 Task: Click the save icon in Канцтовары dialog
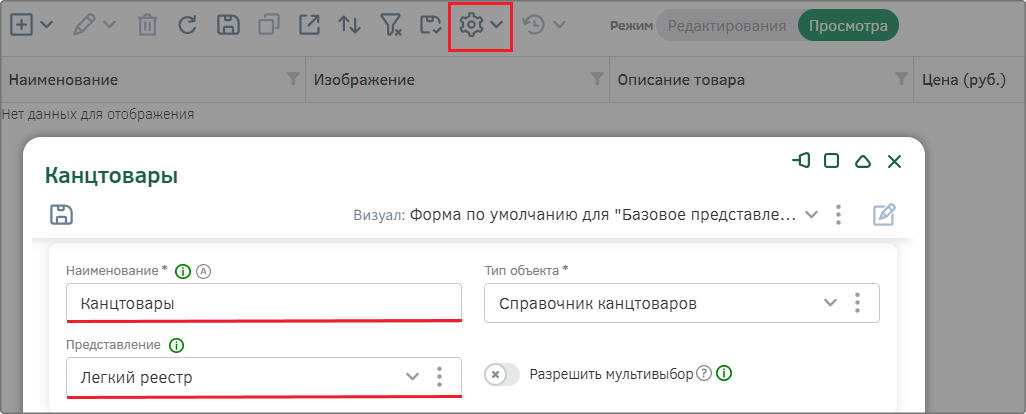(x=62, y=215)
